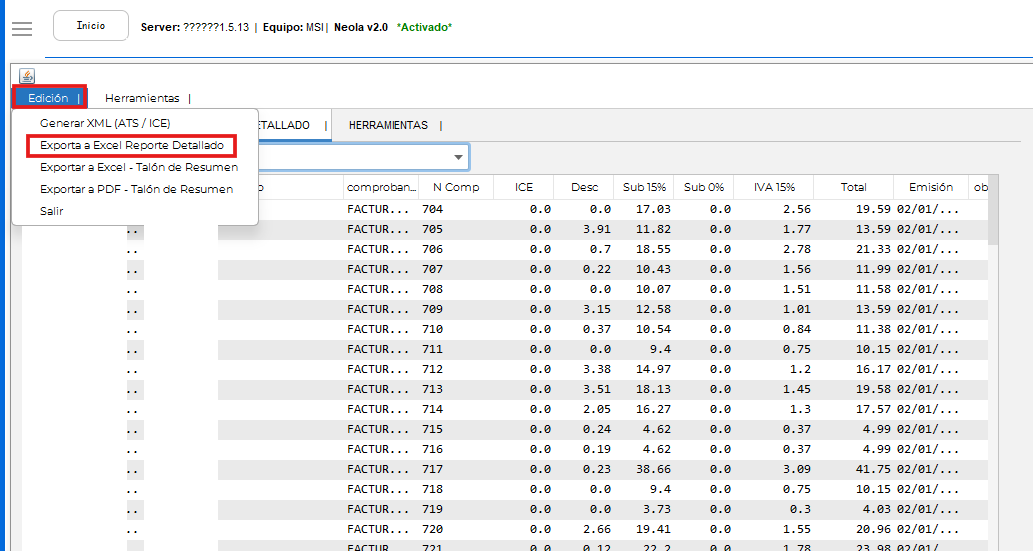Click the Java coffee cup icon
This screenshot has width=1033, height=551.
[27, 76]
